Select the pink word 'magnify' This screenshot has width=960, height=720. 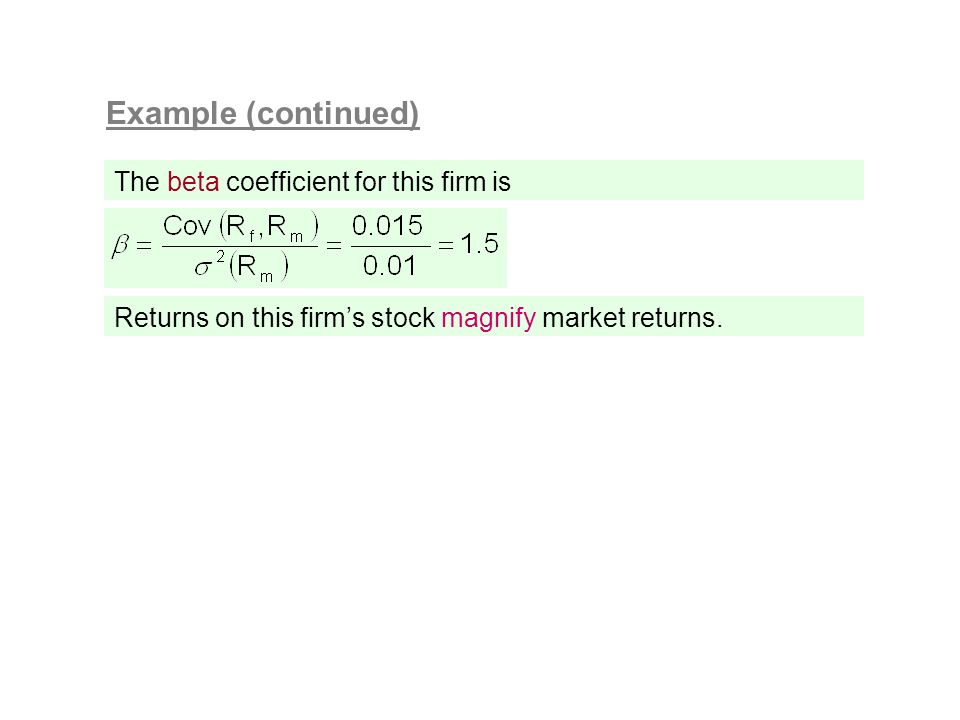488,318
